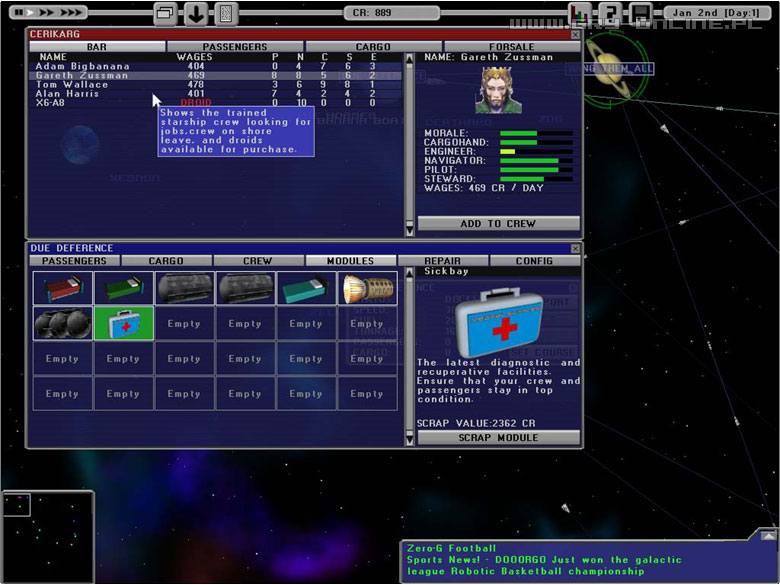Select the Sickbay medkit module slot
Viewport: 780px width, 585px height.
click(124, 323)
